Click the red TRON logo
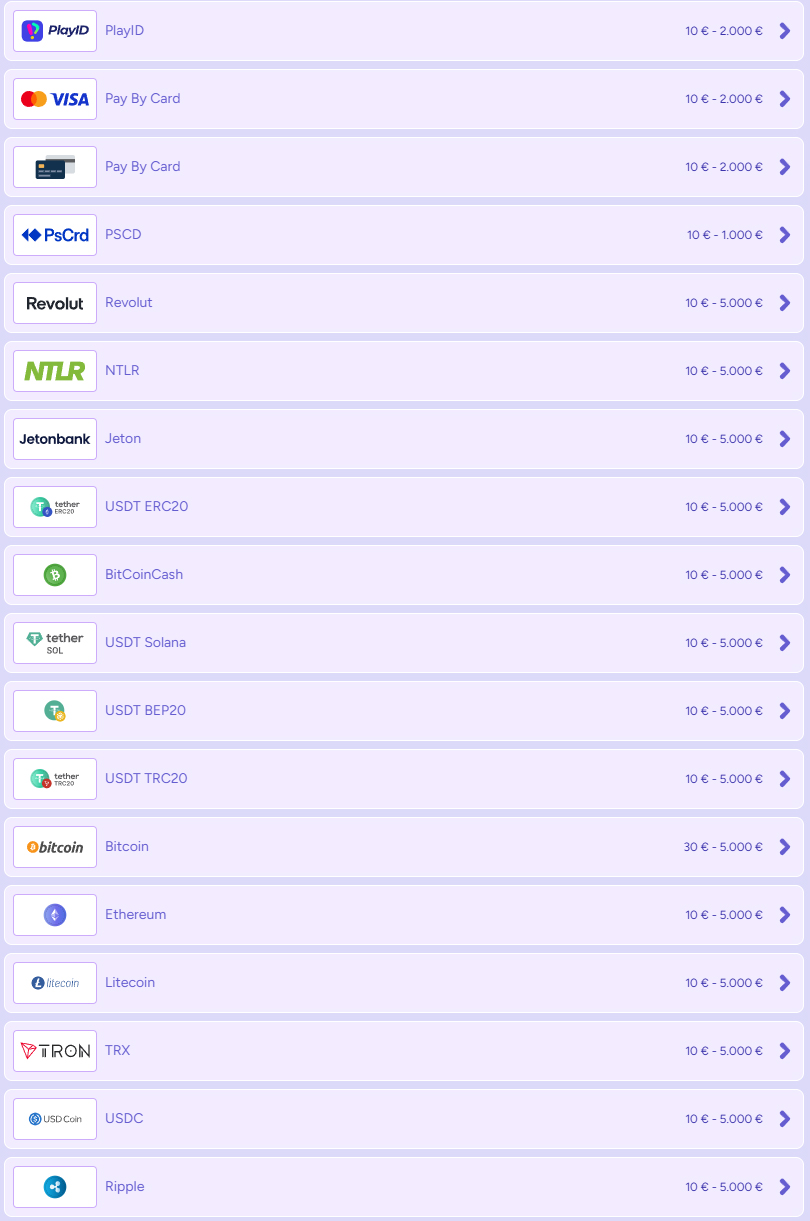The image size is (810, 1221). (55, 1051)
